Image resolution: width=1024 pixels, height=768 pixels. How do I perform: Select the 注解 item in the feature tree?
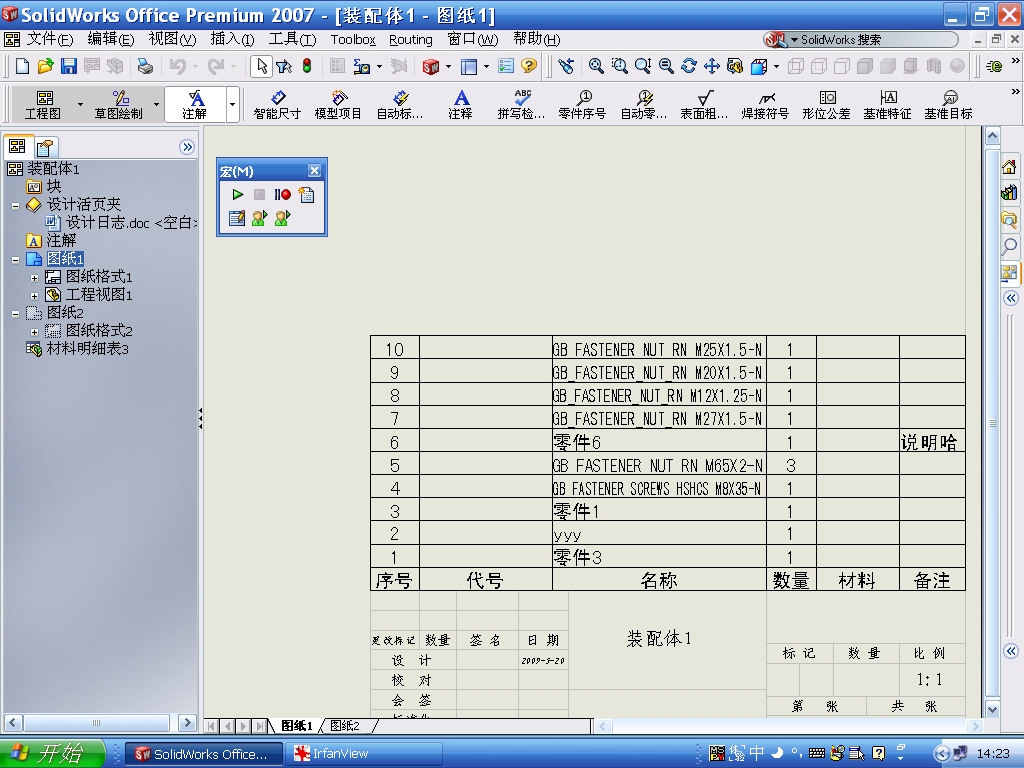click(x=61, y=240)
